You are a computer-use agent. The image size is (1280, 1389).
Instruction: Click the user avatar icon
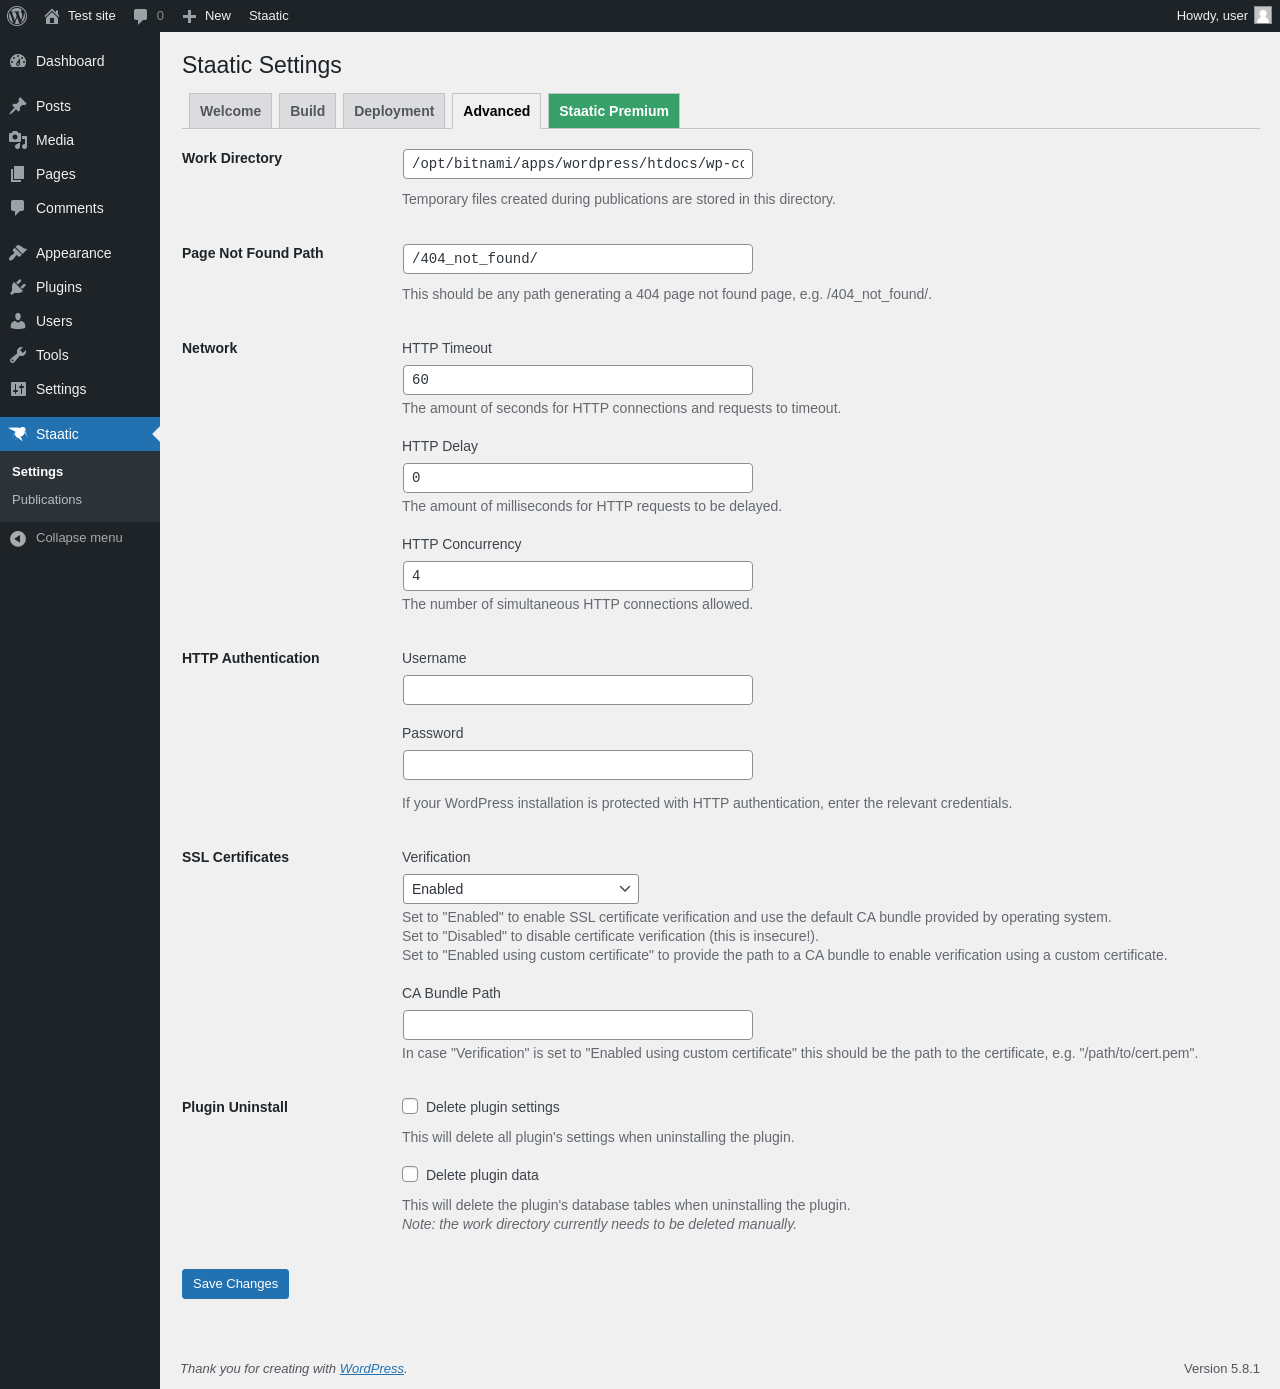(1263, 15)
